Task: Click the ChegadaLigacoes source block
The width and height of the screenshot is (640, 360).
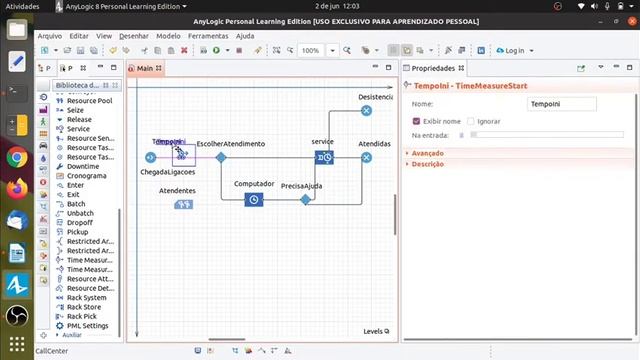Action: click(x=150, y=157)
